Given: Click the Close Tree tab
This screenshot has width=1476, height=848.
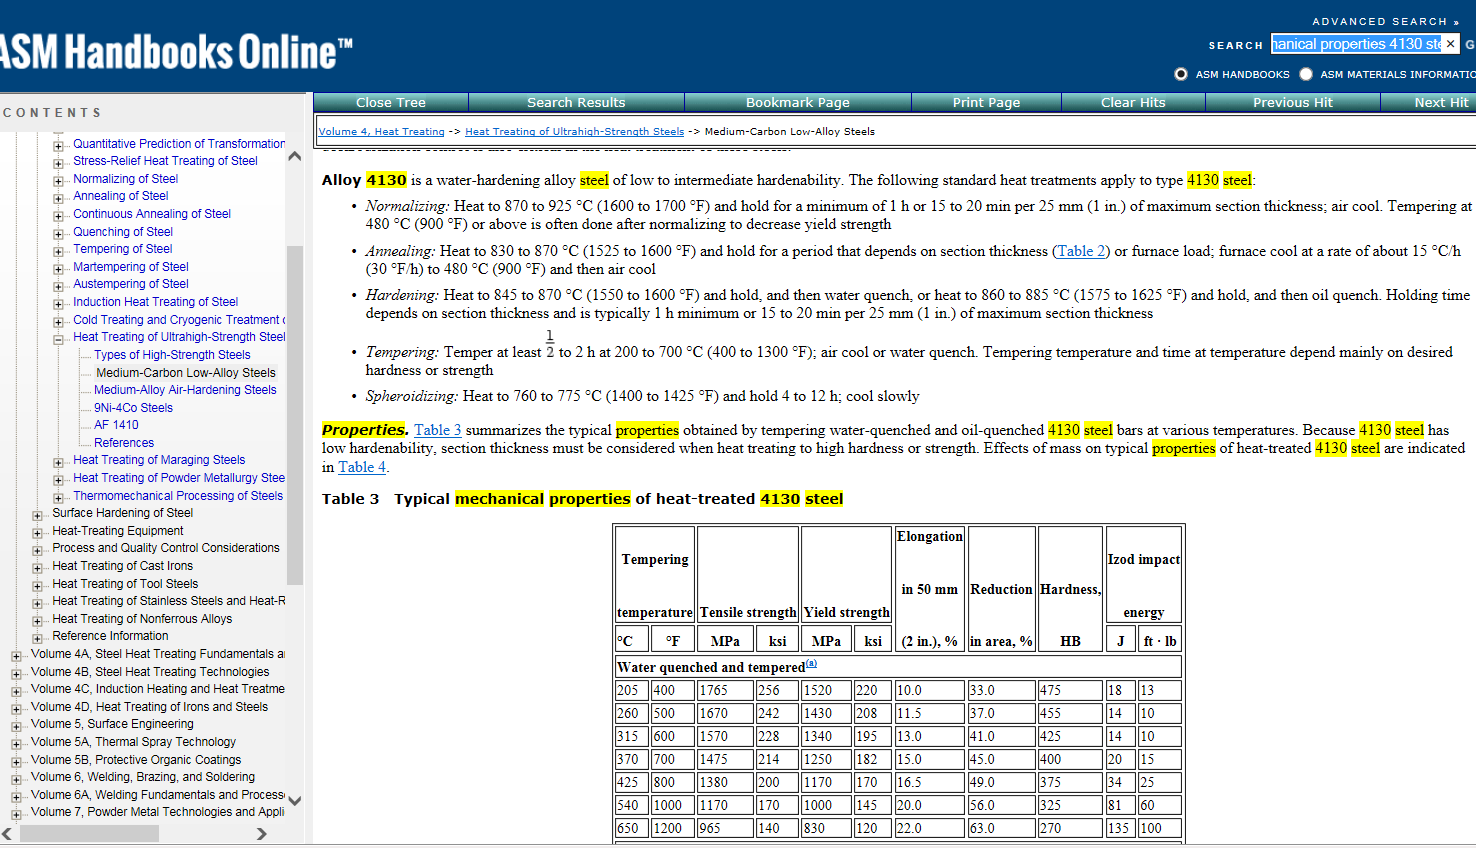Looking at the screenshot, I should click(391, 102).
